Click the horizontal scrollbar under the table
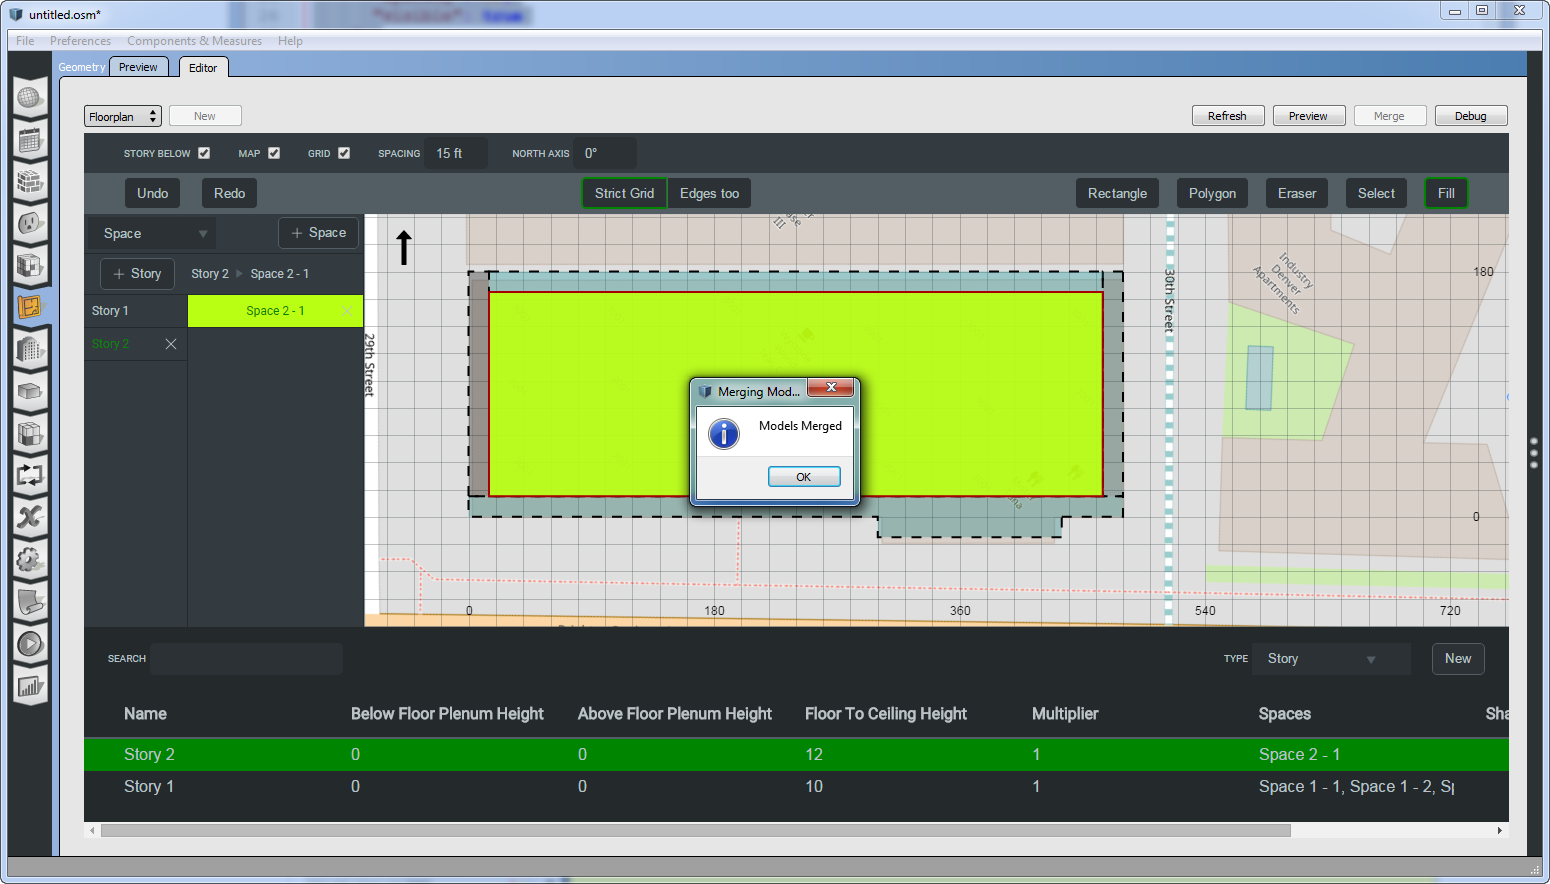 point(695,831)
